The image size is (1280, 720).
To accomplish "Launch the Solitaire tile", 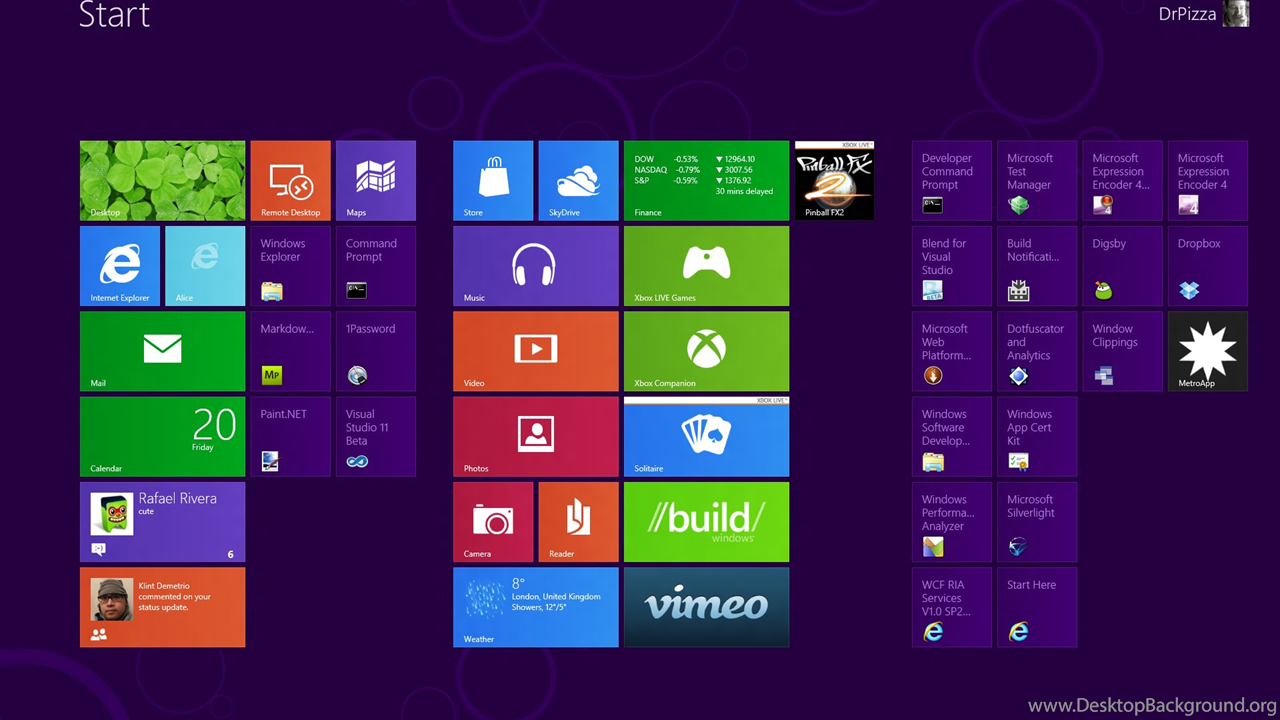I will pos(706,437).
